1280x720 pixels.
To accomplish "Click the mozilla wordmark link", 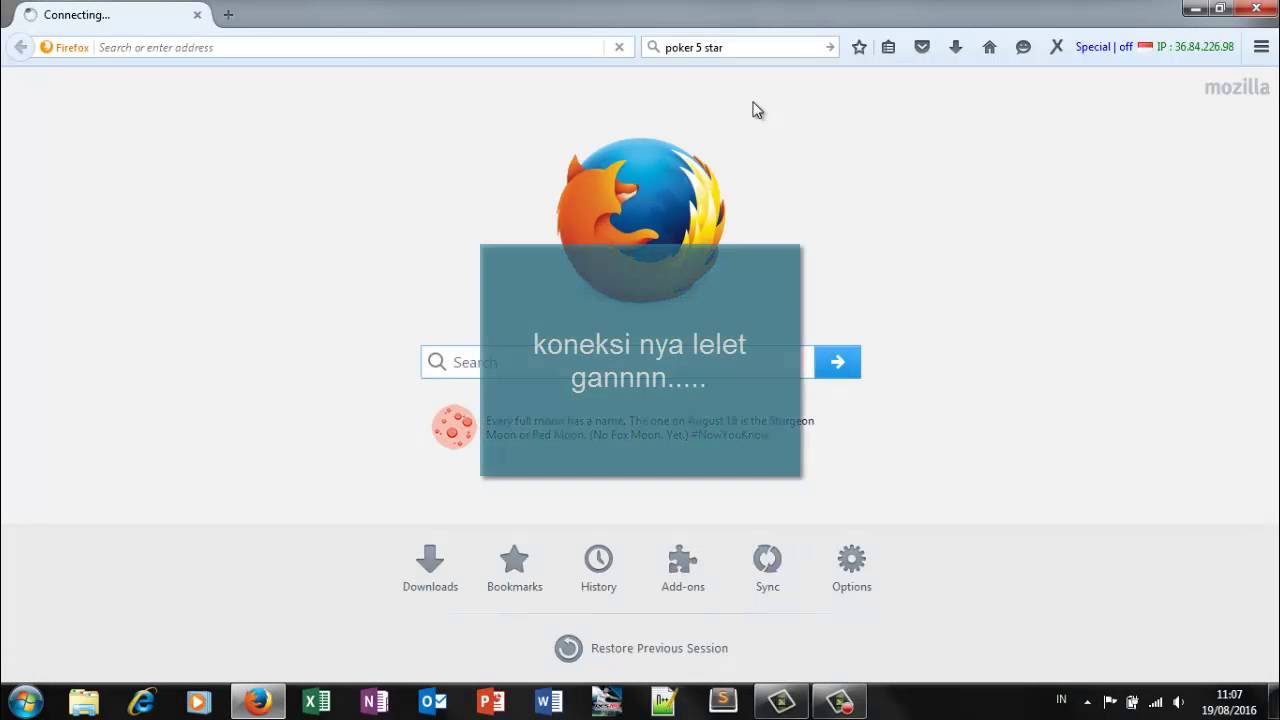I will (x=1237, y=87).
